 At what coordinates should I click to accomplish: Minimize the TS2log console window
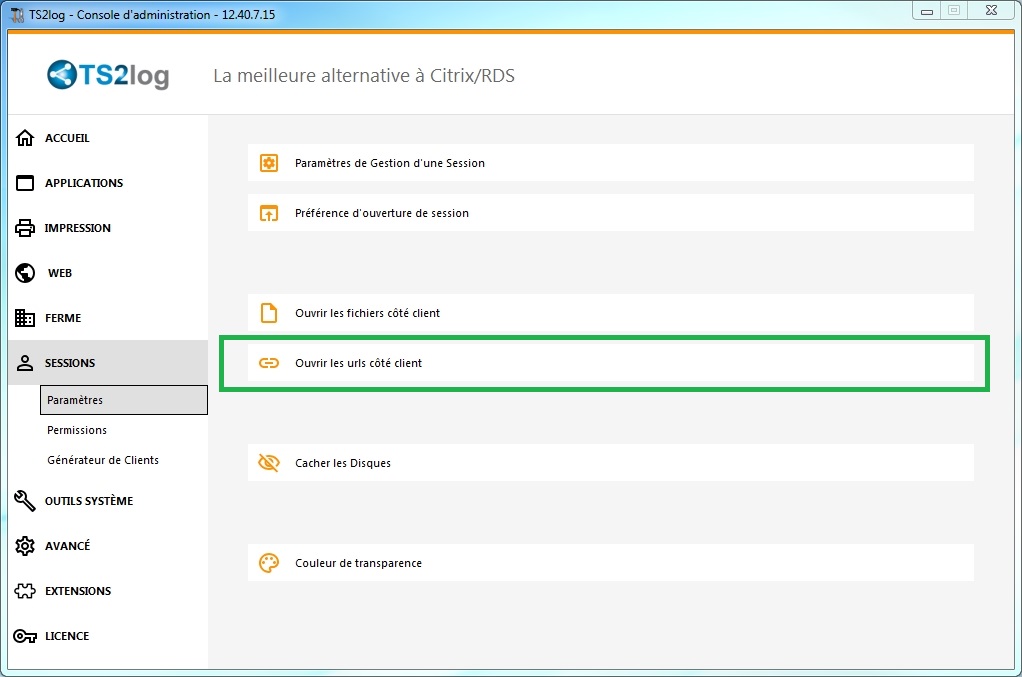tap(927, 11)
